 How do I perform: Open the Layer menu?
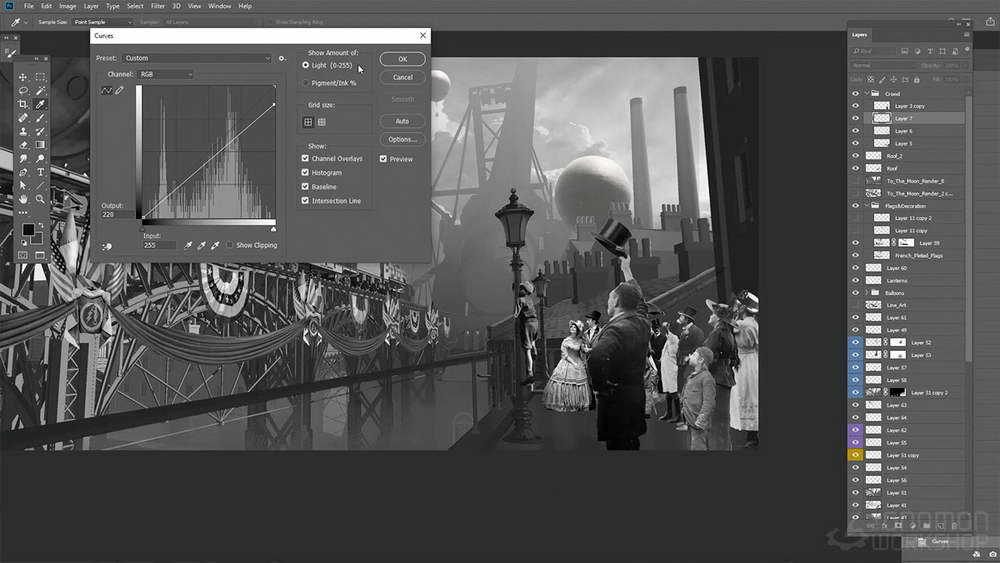[x=91, y=6]
